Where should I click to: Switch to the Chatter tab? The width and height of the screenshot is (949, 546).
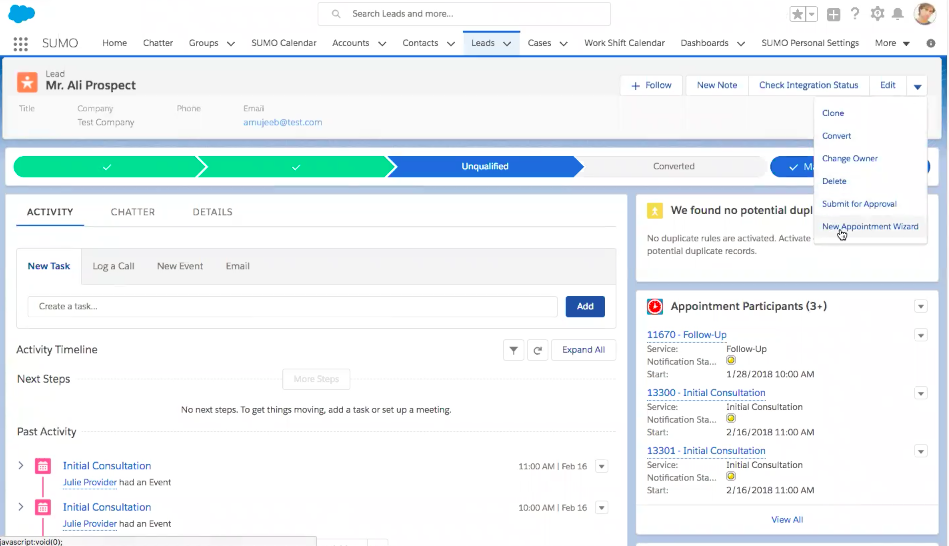click(133, 212)
